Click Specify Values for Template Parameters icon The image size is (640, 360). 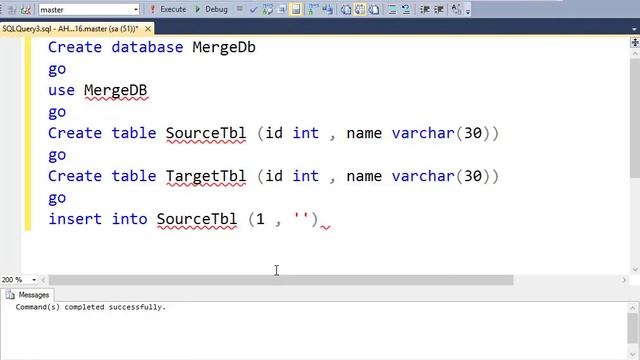click(x=456, y=9)
